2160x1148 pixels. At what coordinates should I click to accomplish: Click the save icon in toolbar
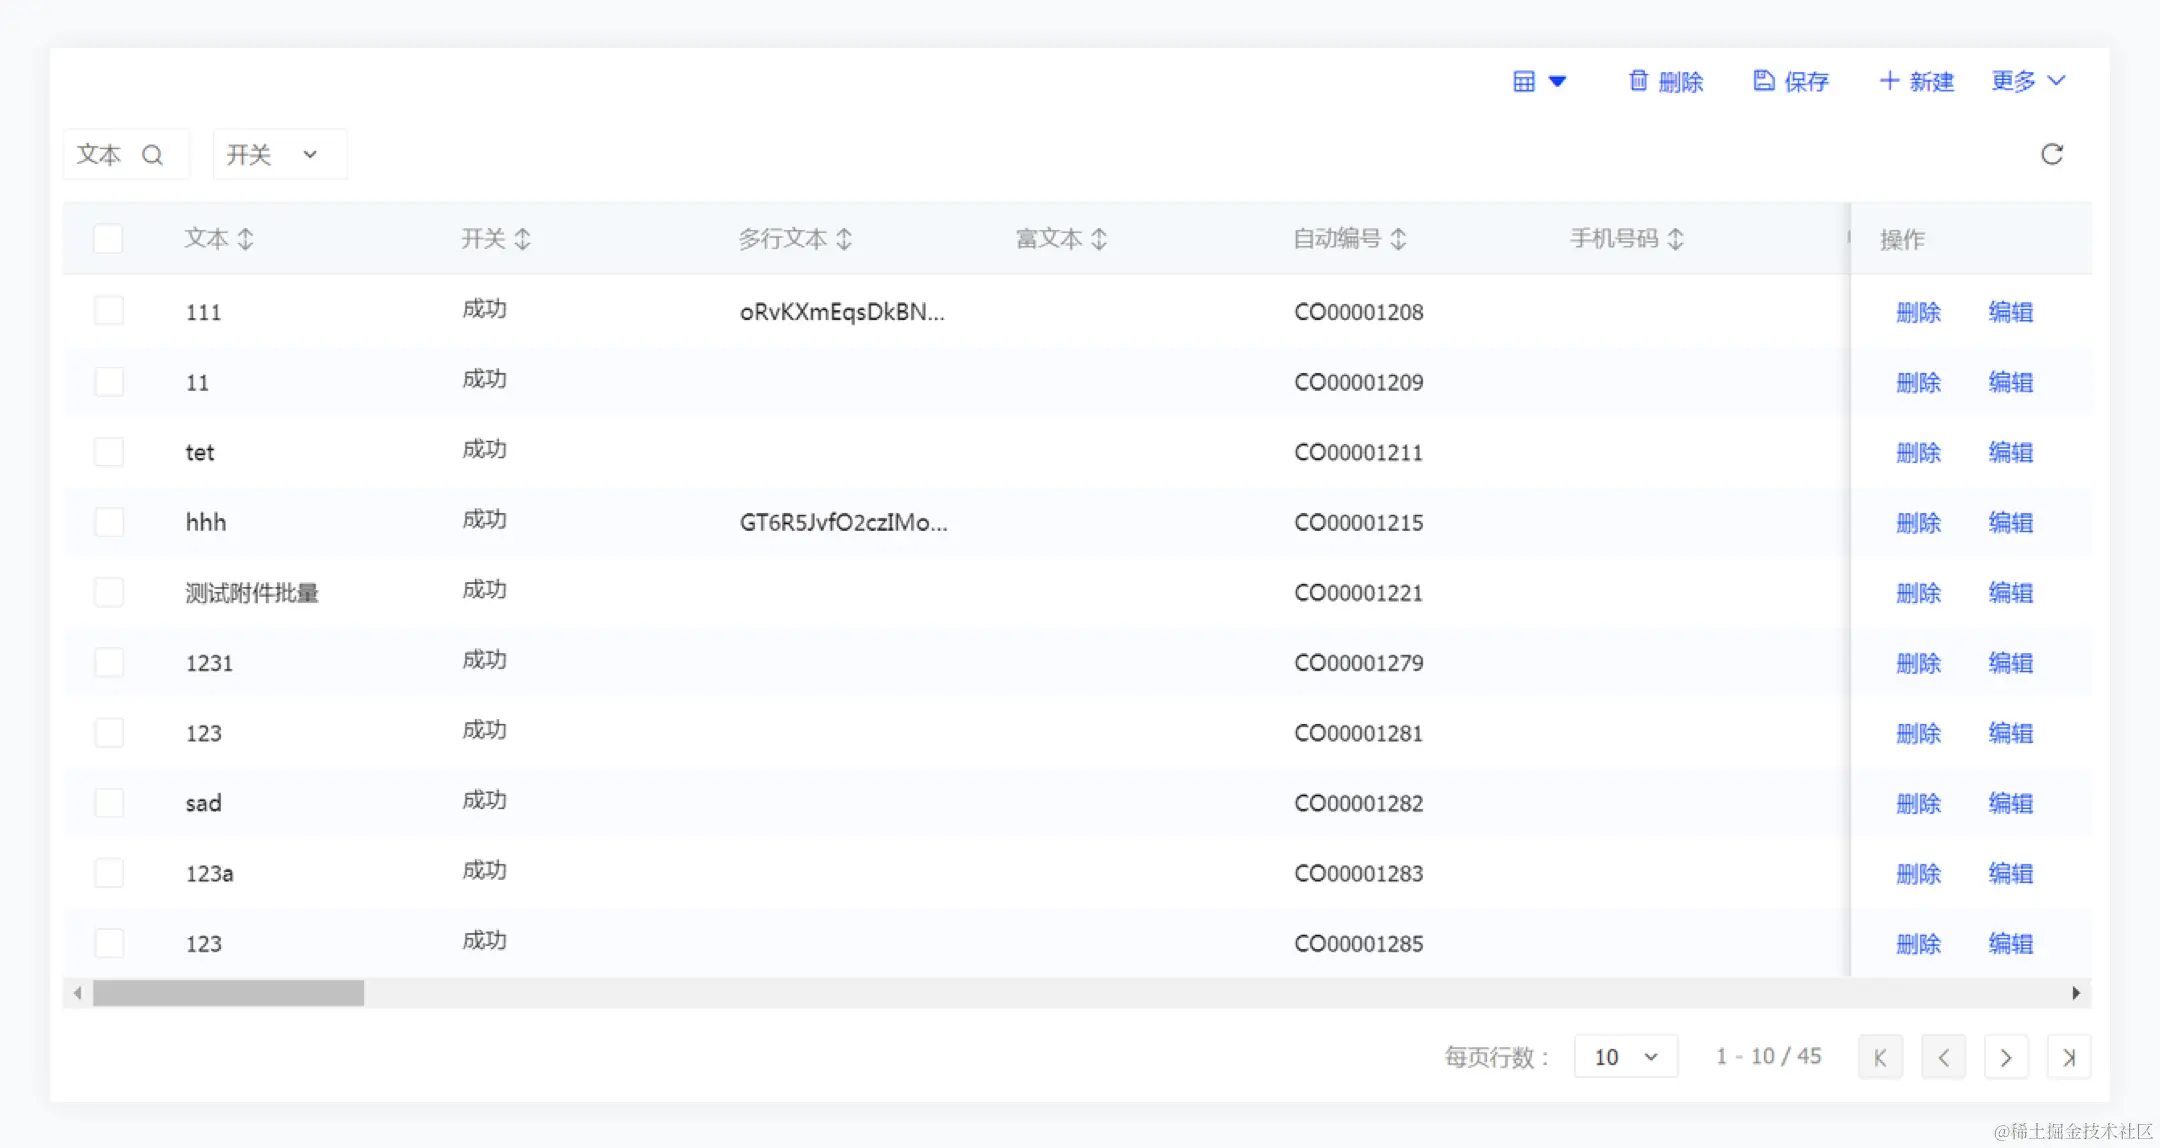(x=1764, y=81)
